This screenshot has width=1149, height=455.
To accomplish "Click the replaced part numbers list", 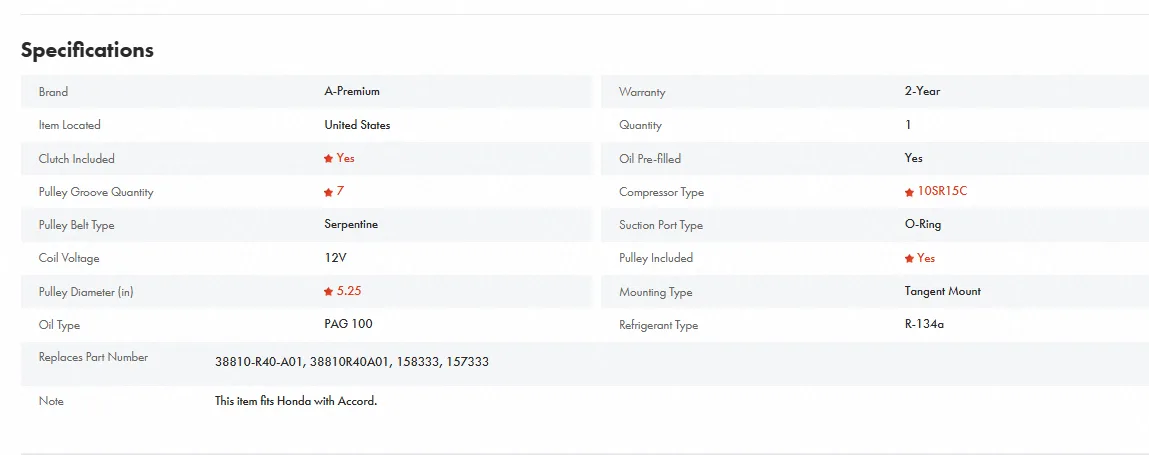I will point(351,362).
